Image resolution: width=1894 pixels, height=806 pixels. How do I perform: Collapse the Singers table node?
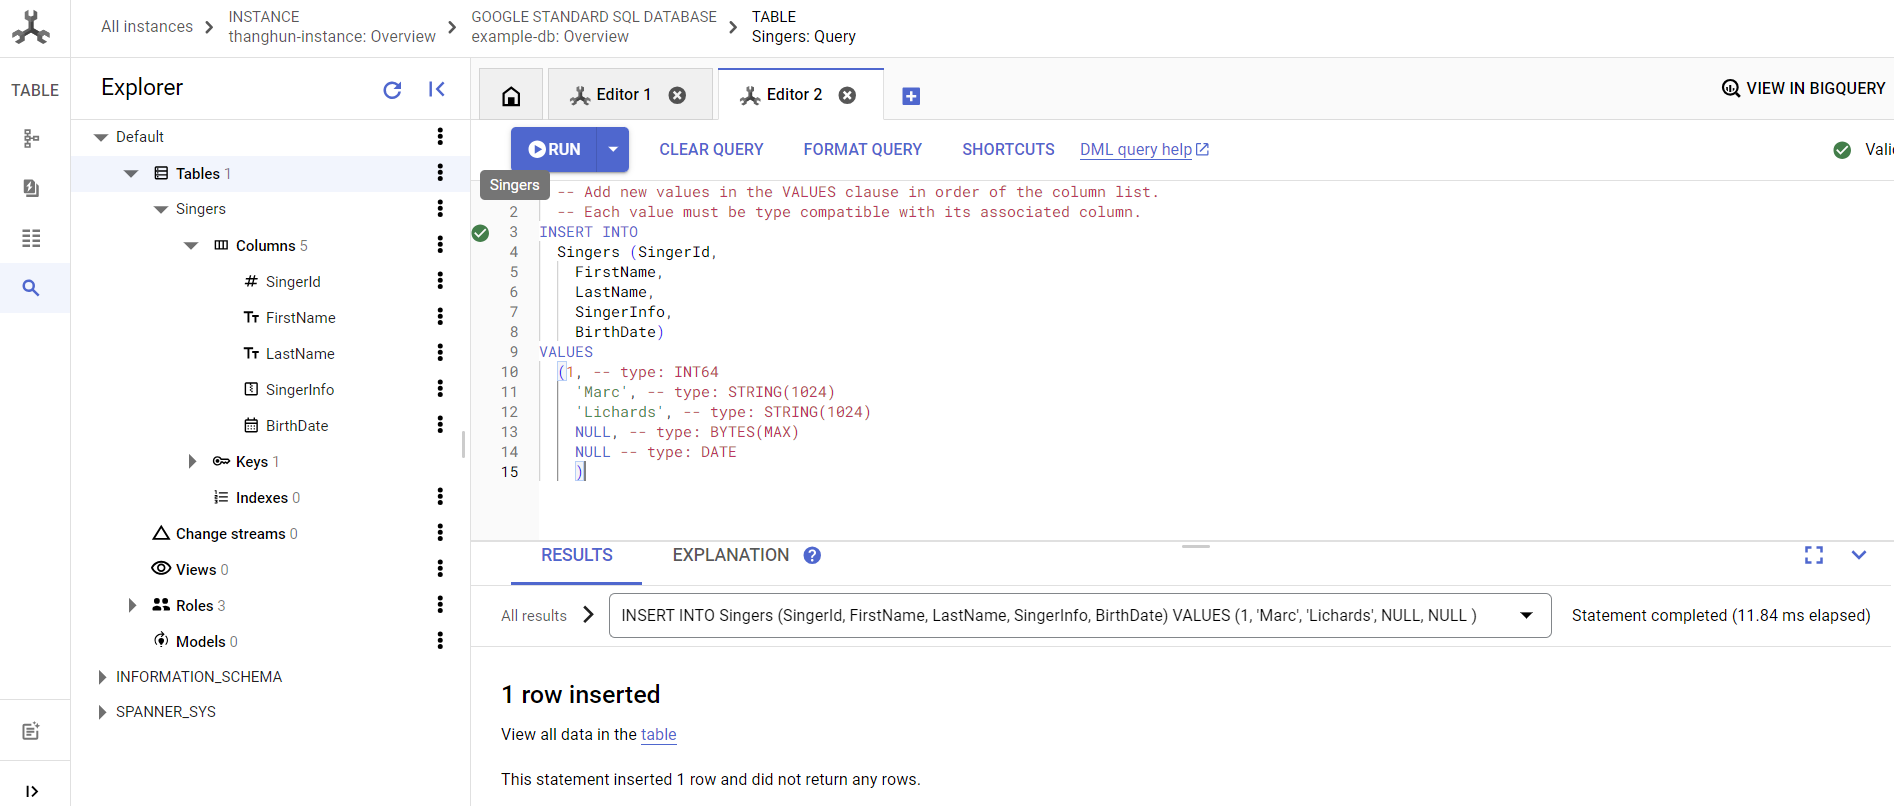point(161,209)
